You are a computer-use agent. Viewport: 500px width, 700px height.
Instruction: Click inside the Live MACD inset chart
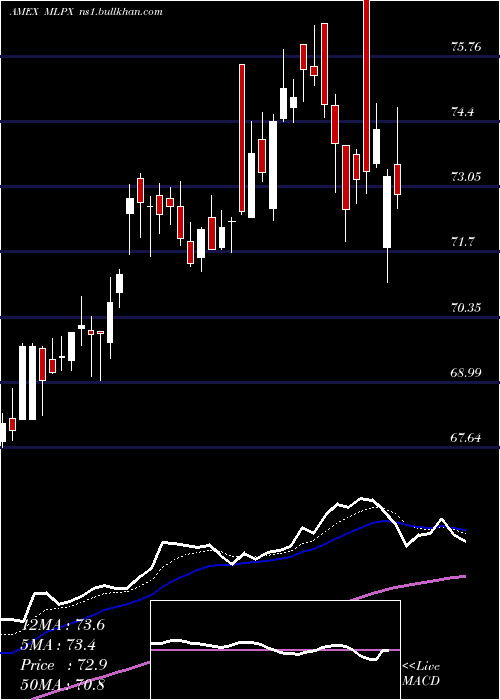tap(275, 650)
